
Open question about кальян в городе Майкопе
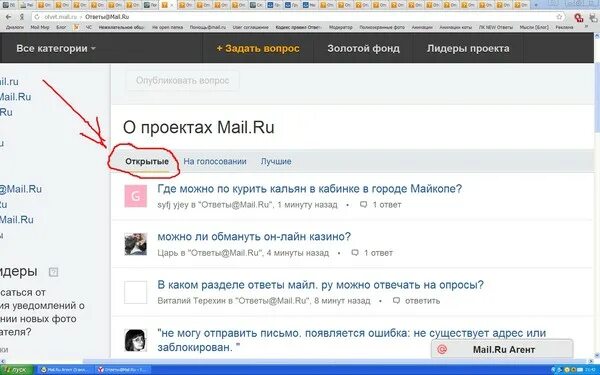point(310,189)
